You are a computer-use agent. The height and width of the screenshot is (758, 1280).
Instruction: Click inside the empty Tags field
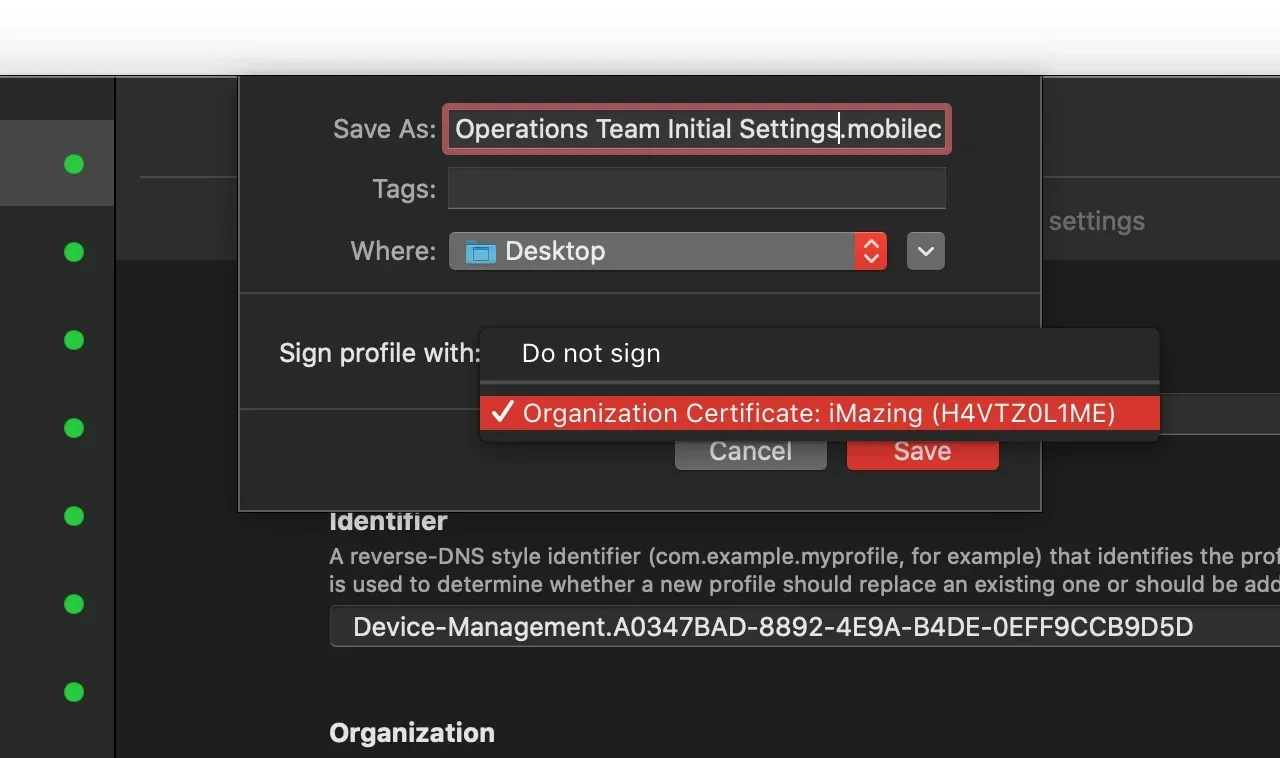[696, 188]
